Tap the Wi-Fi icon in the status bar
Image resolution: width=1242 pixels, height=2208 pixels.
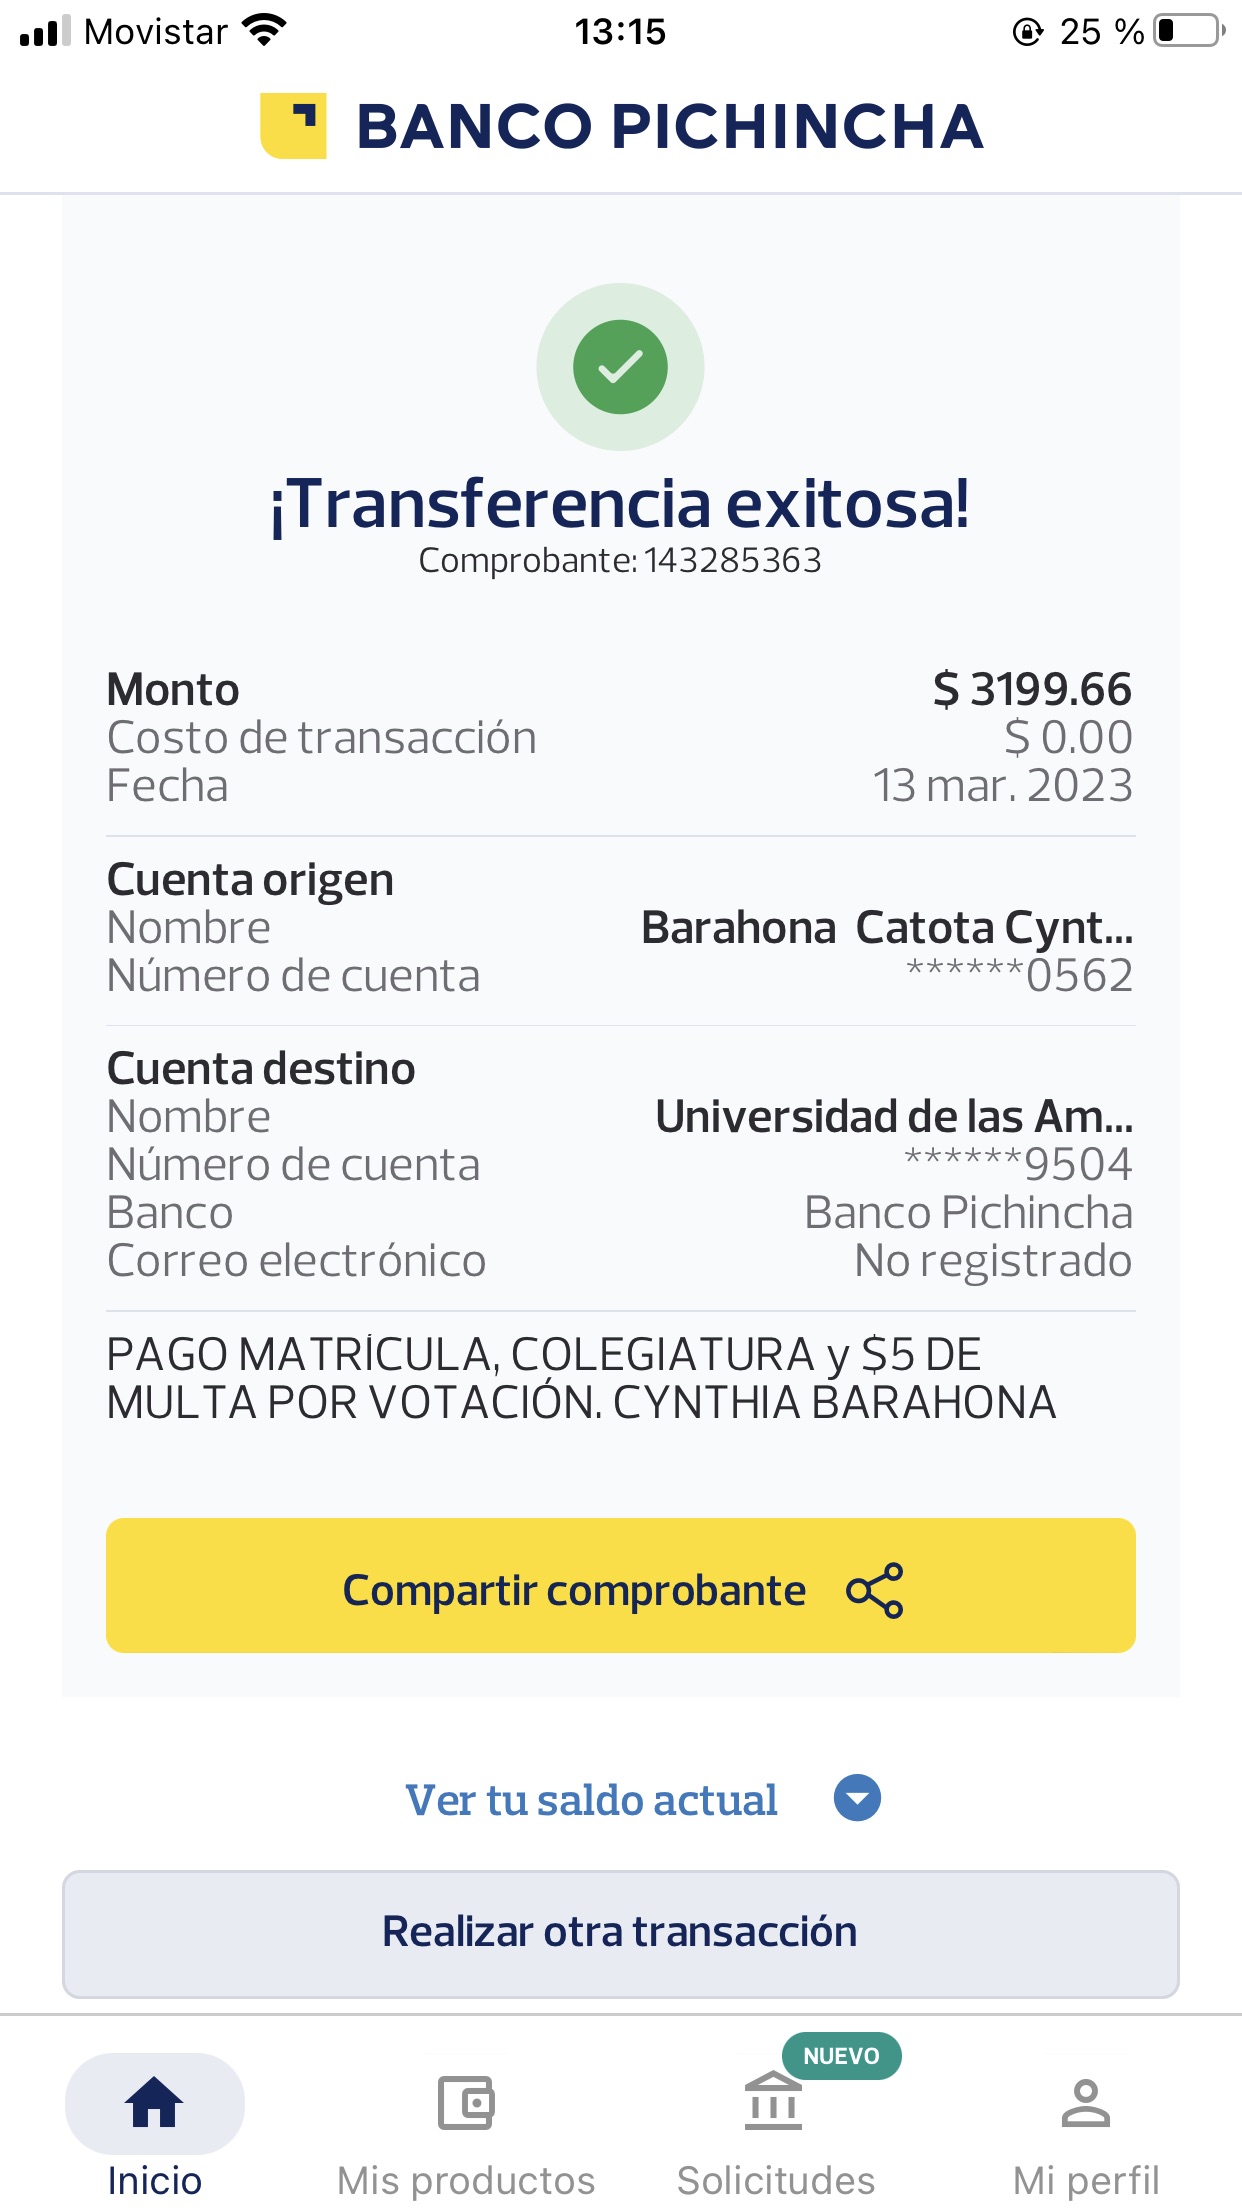pos(264,31)
